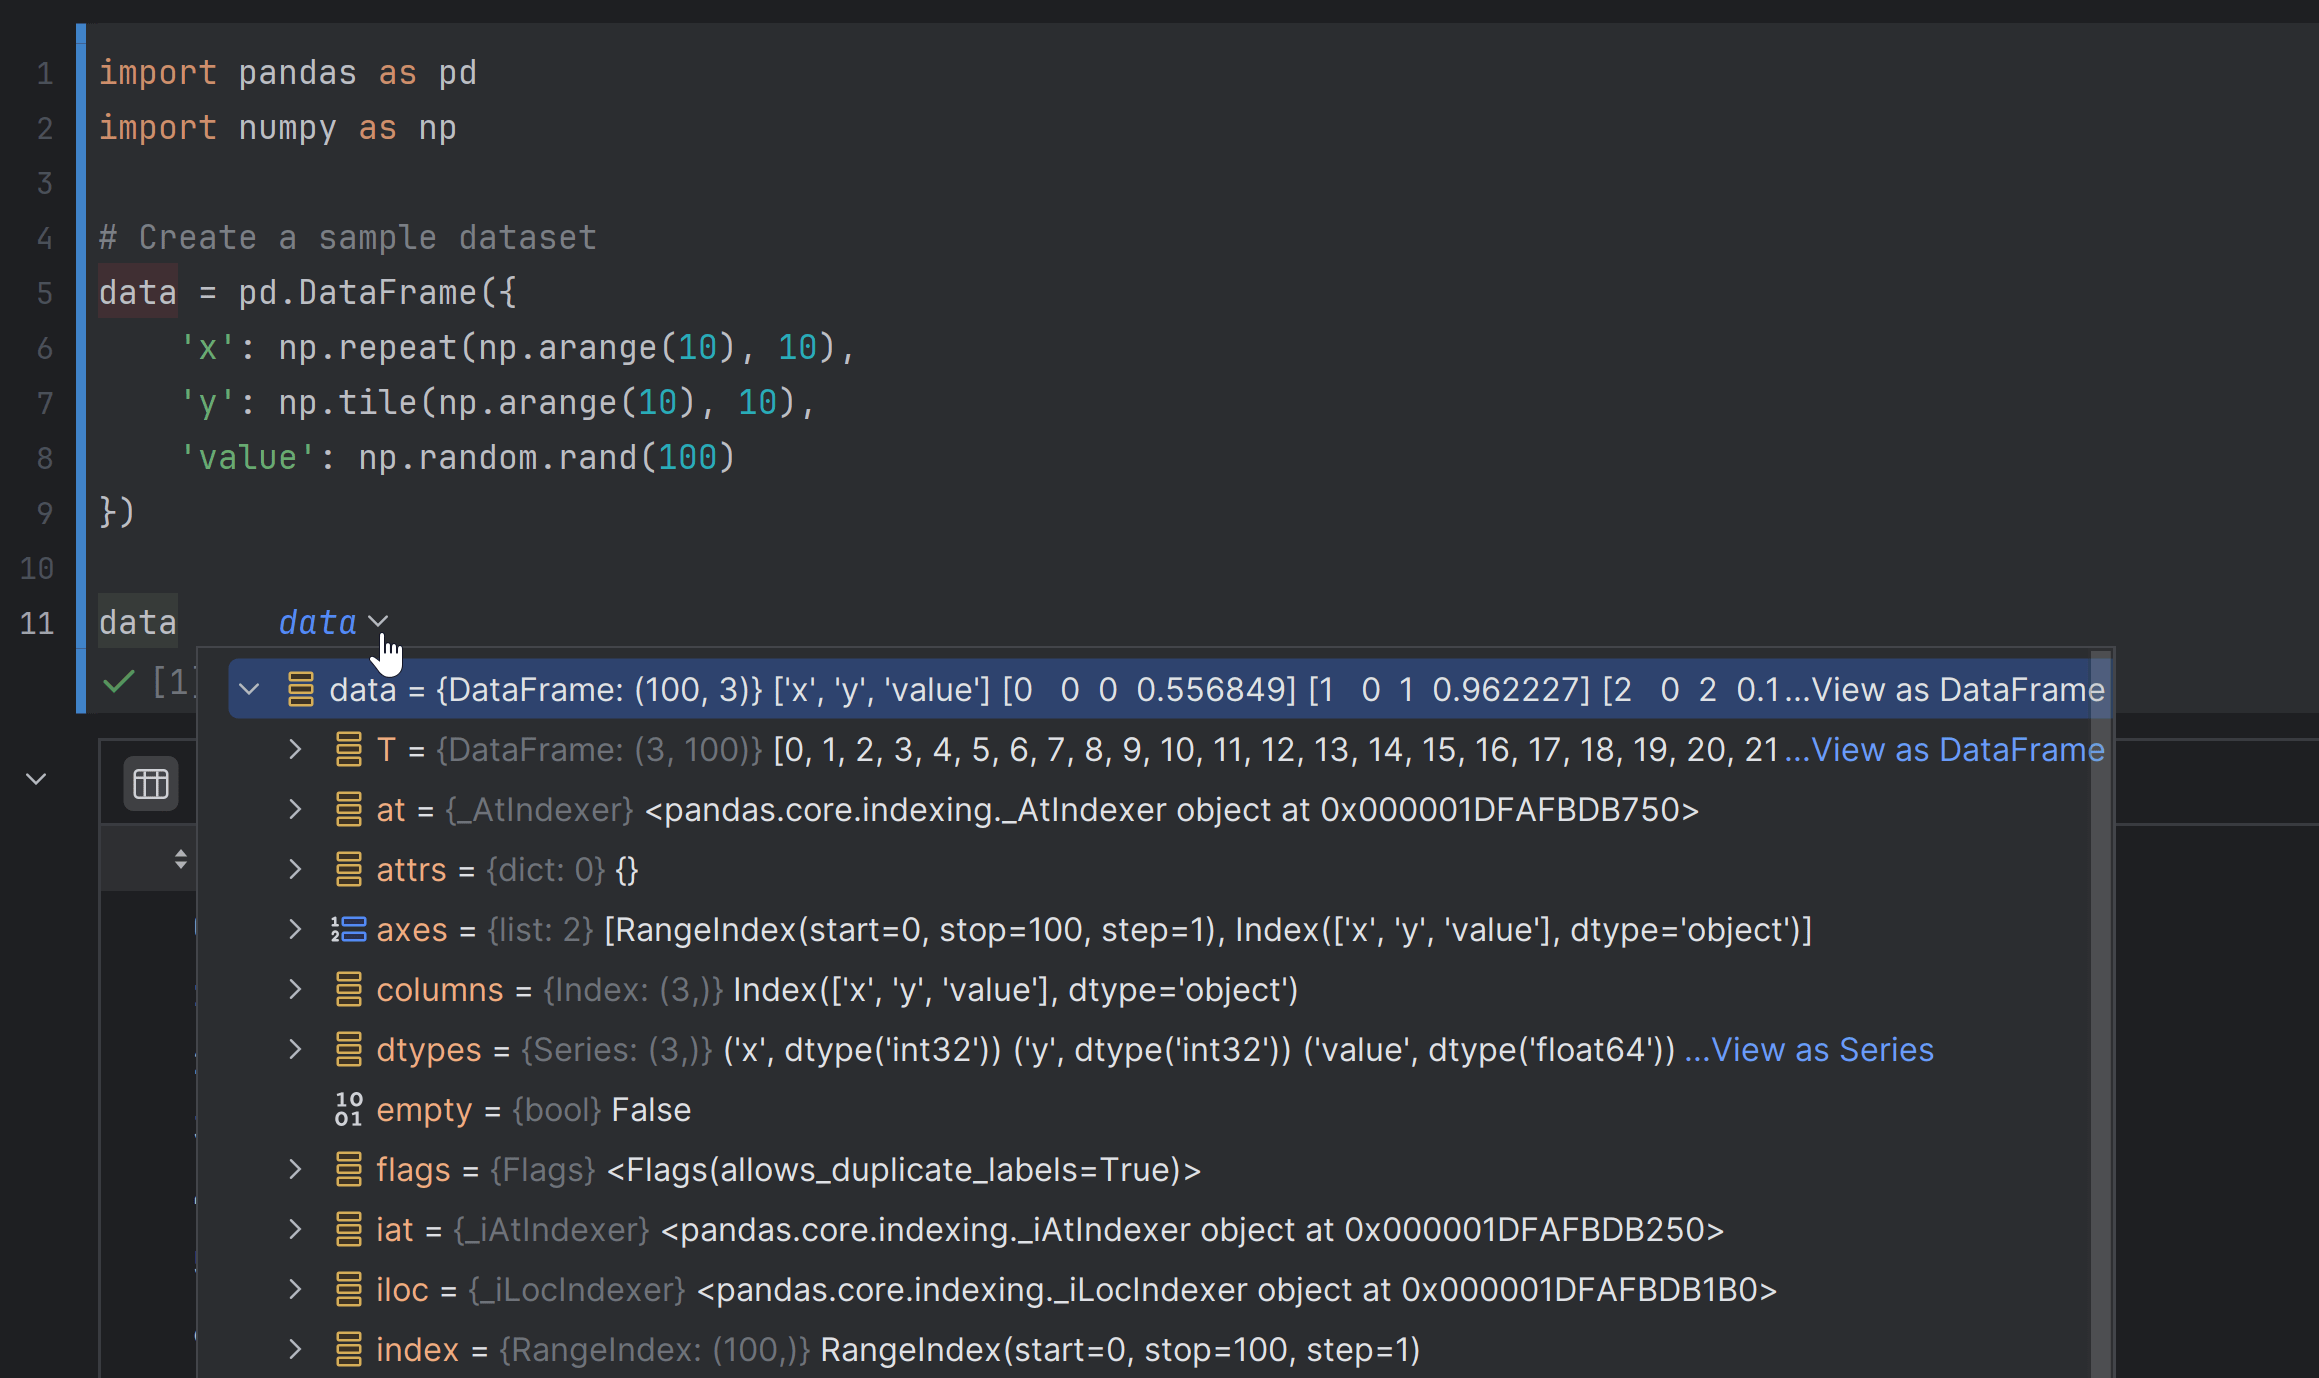Click the boolean type icon beside empty
This screenshot has width=2319, height=1378.
tap(347, 1109)
